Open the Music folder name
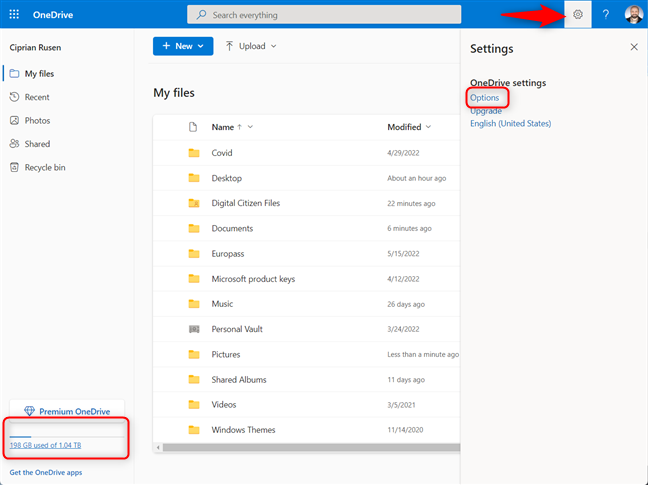The width and height of the screenshot is (648, 485). tap(222, 304)
